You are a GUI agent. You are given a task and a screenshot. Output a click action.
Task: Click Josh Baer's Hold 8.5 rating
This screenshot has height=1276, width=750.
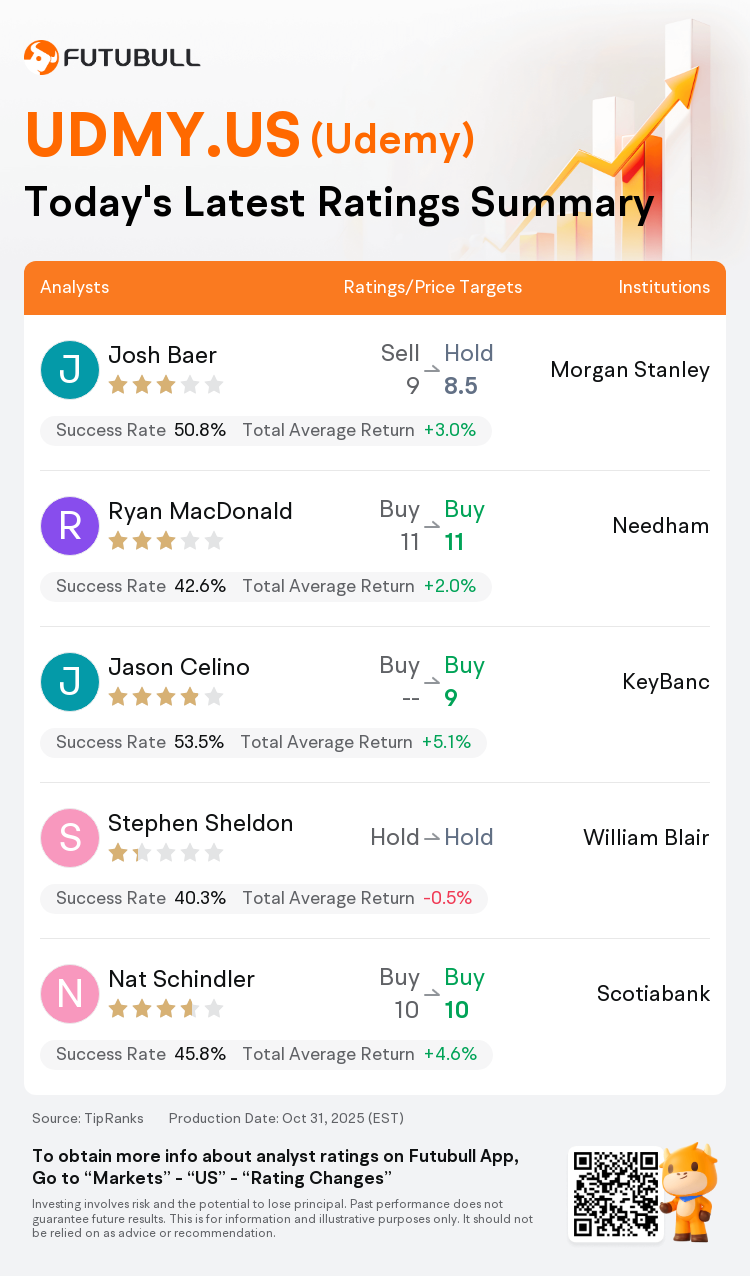[x=468, y=369]
